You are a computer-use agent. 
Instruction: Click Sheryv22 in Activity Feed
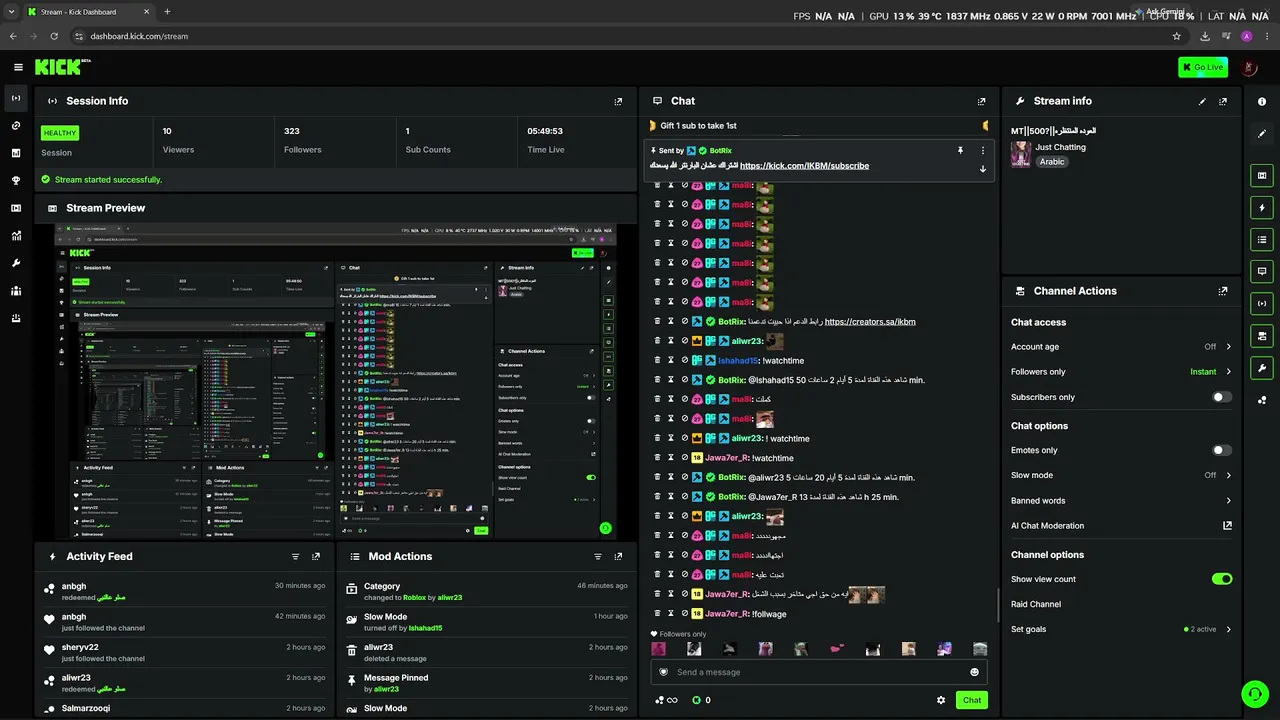click(80, 647)
